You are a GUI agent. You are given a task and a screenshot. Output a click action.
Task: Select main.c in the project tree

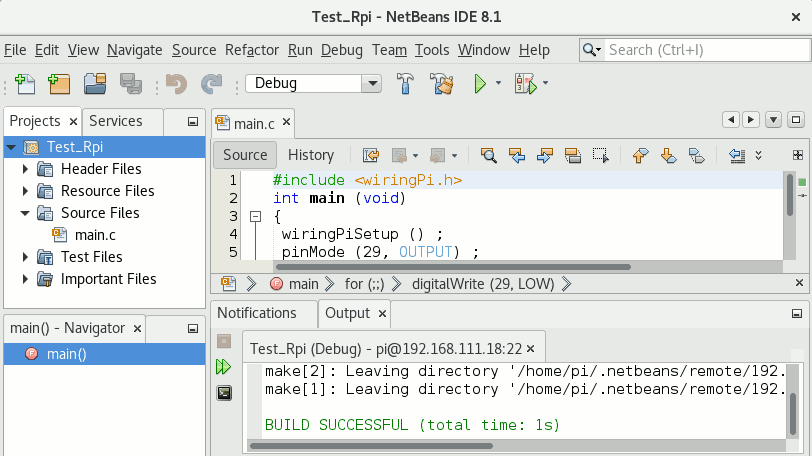95,235
